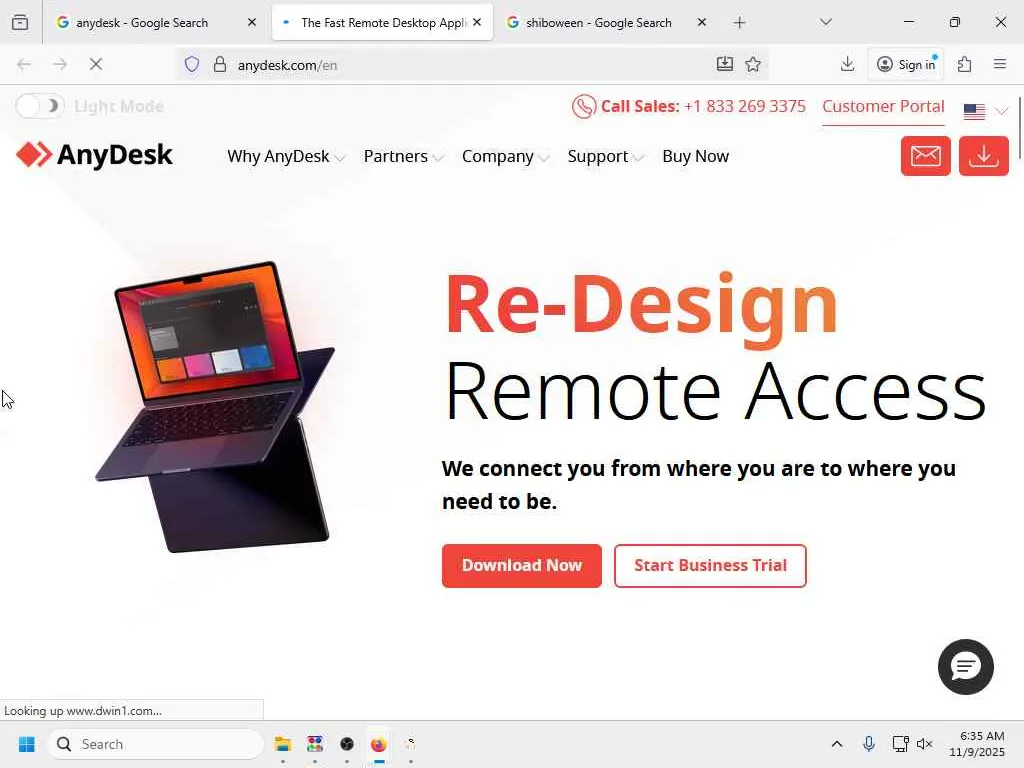Screen dimensions: 1024x768
Task: Open Firefox downloads panel icon
Action: [847, 64]
